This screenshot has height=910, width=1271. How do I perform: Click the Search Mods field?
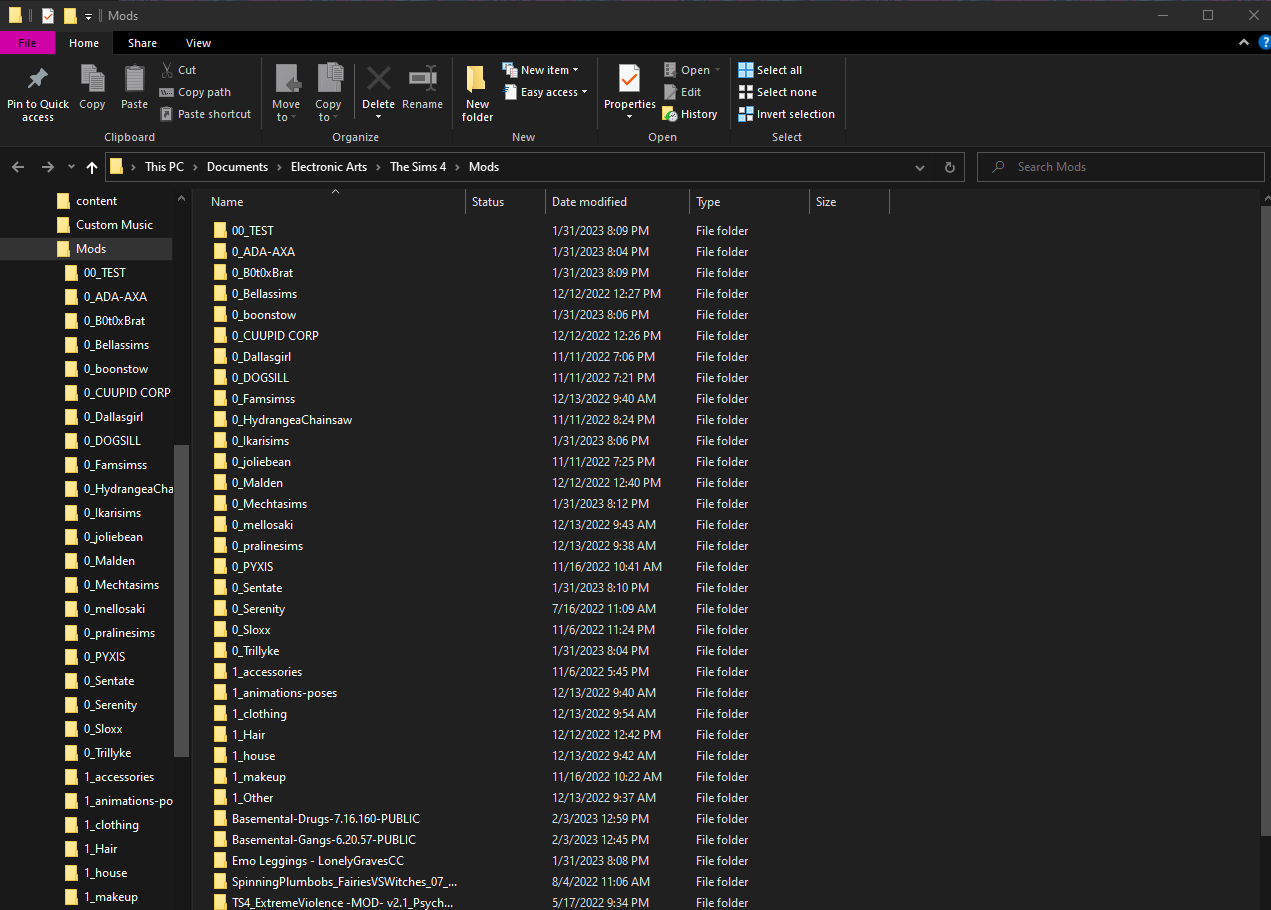coord(1120,167)
